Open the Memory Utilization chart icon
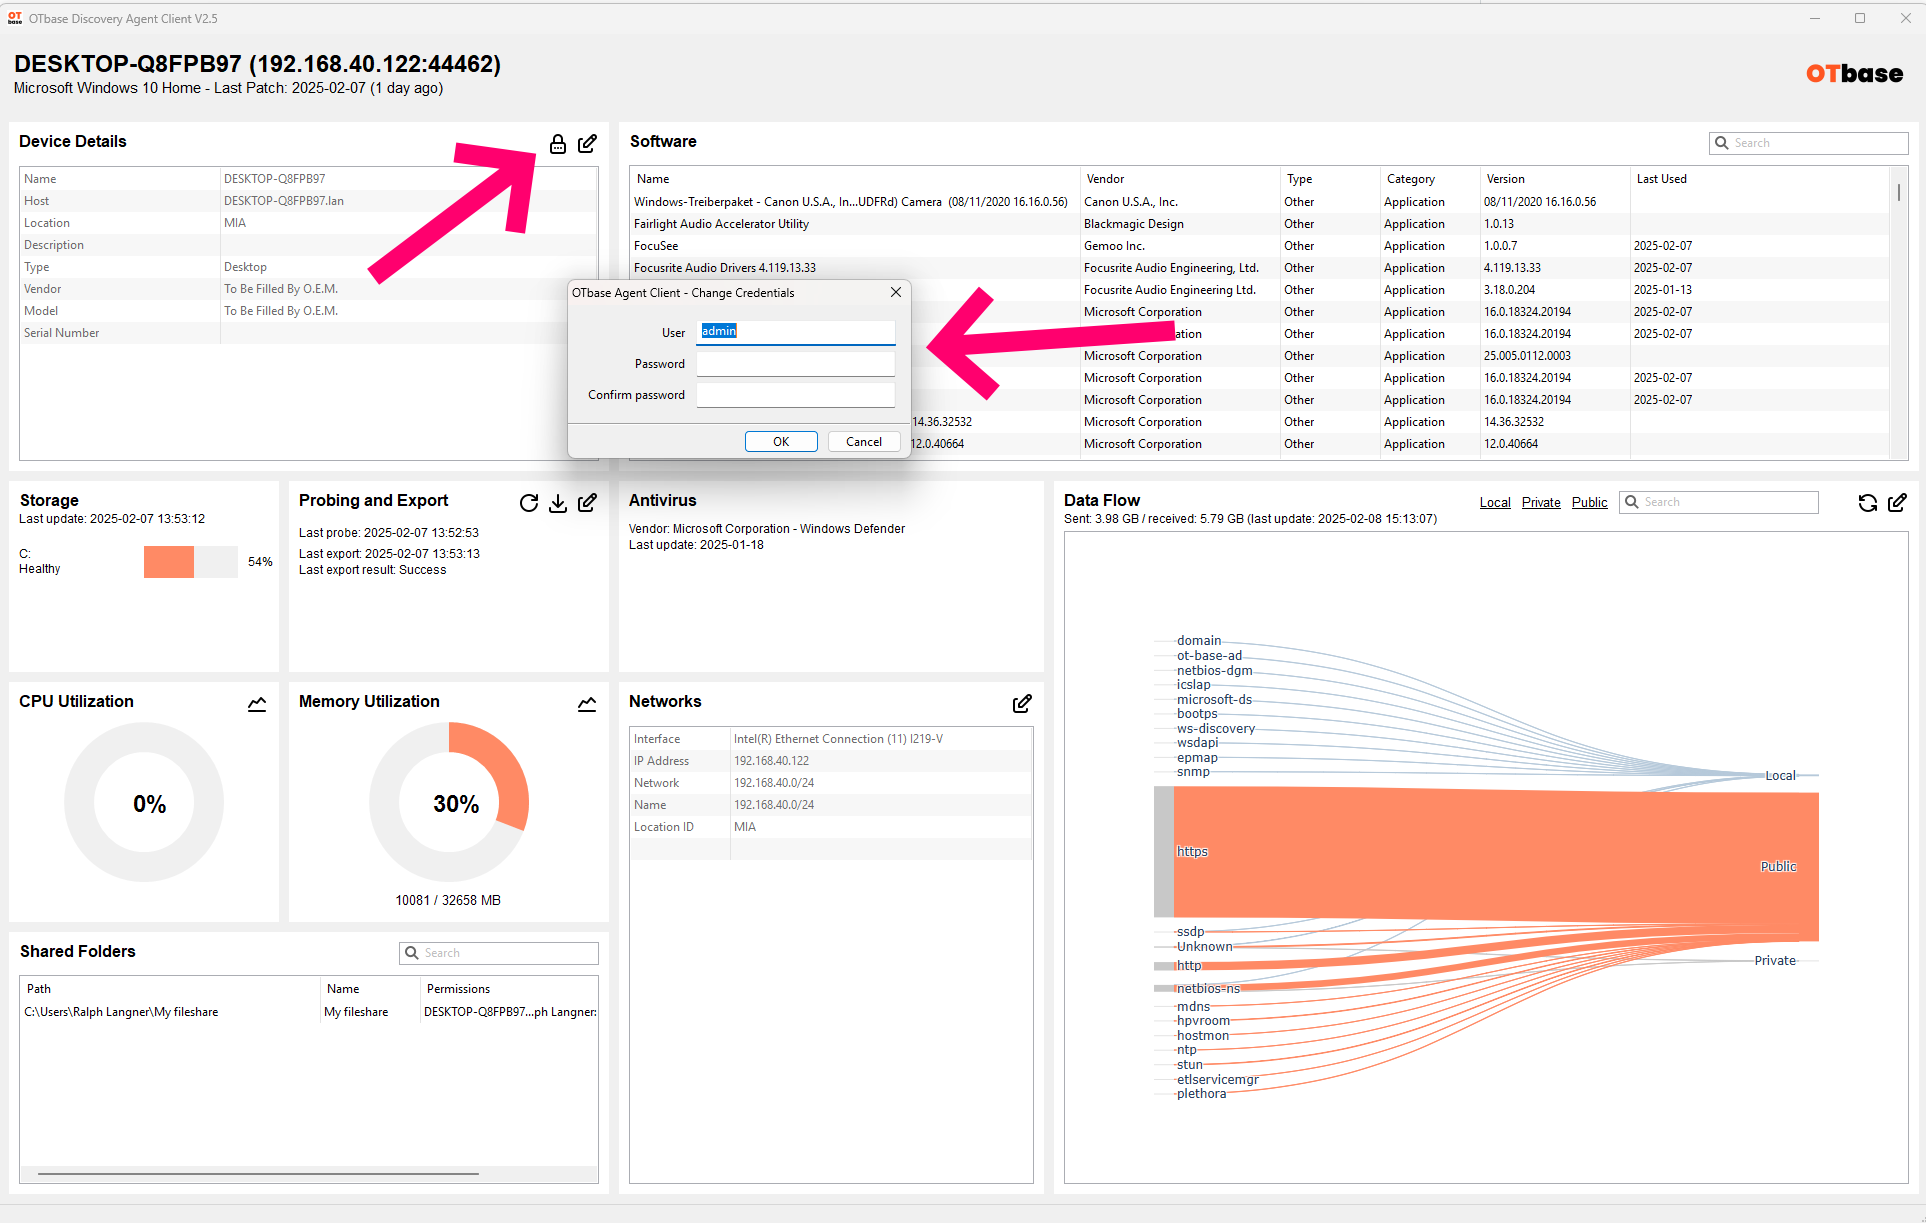This screenshot has width=1926, height=1223. click(587, 704)
